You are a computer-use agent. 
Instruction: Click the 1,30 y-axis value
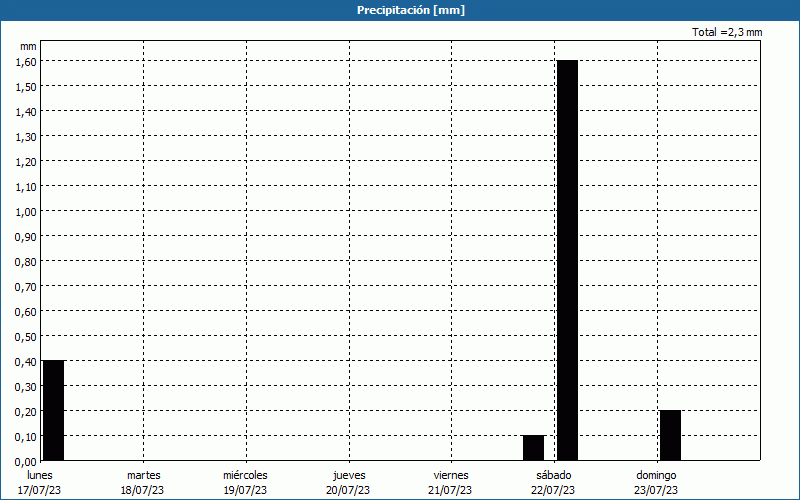[x=26, y=137]
